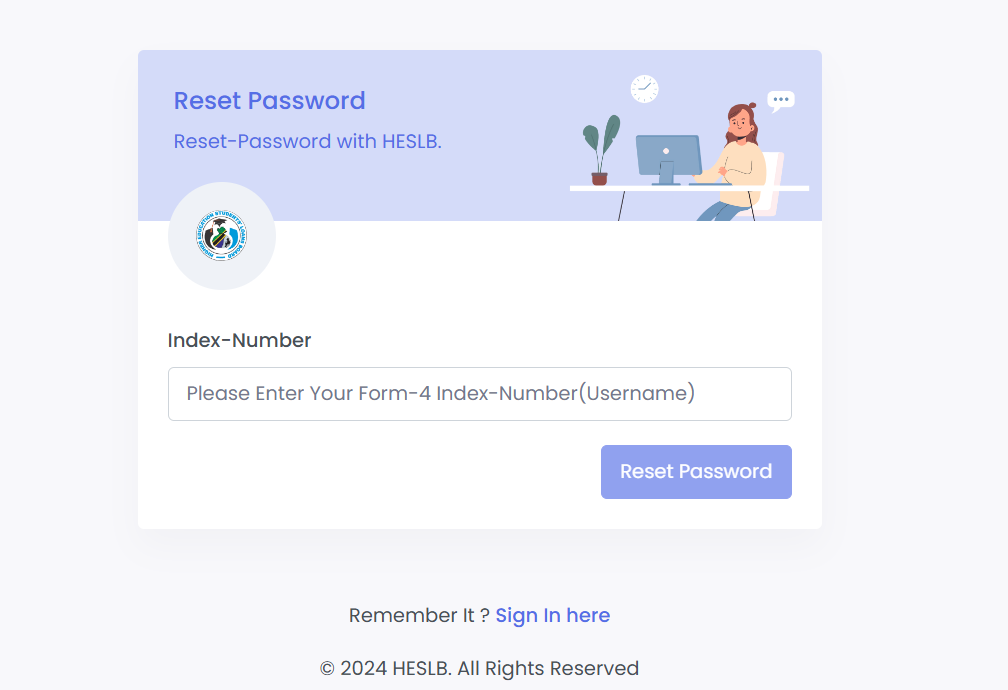Click the Remember It ? text
This screenshot has height=690, width=1008.
[419, 615]
